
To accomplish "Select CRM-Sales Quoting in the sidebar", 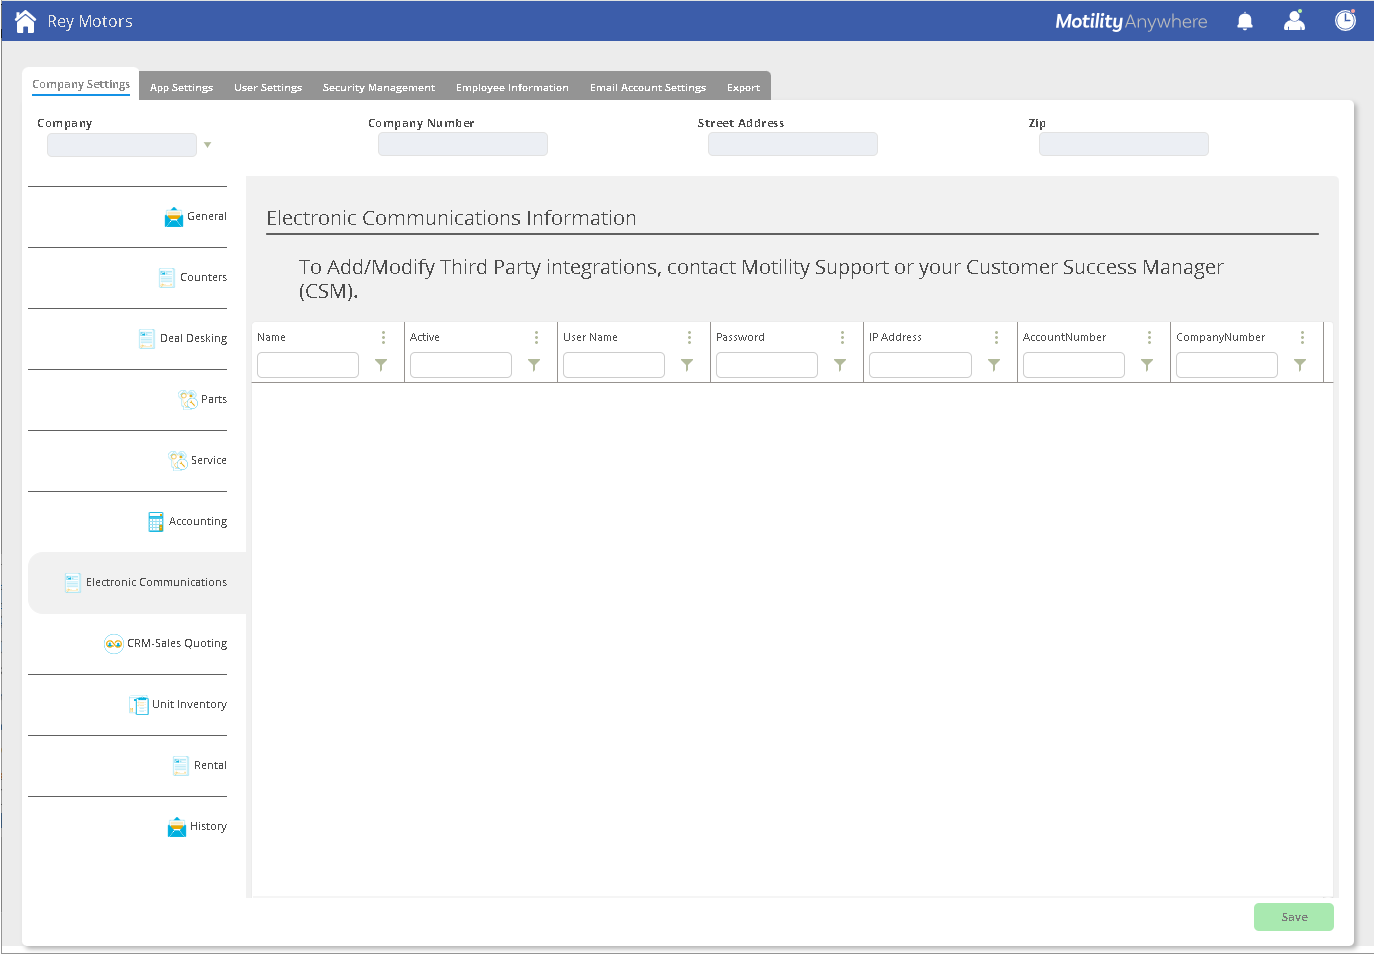I will click(177, 644).
